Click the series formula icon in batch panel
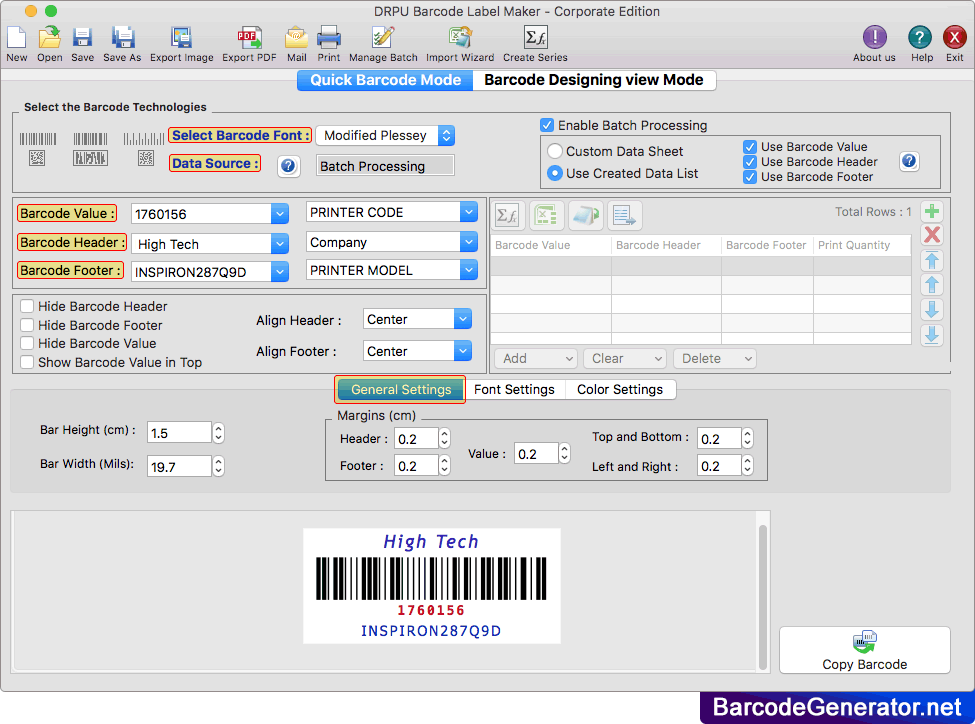The image size is (975, 724). point(509,216)
